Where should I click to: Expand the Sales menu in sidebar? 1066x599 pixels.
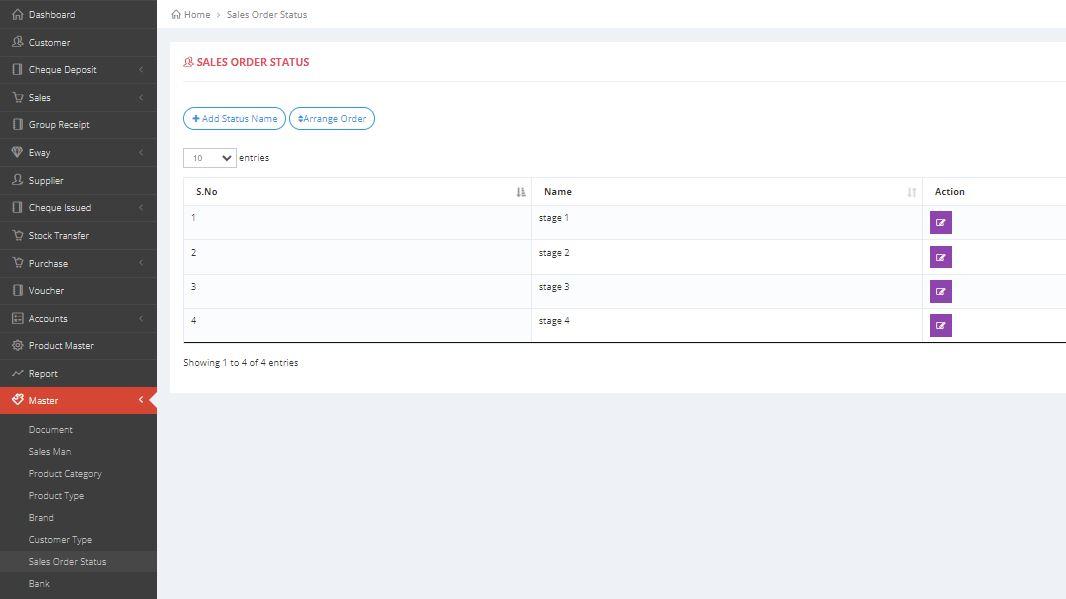pyautogui.click(x=78, y=98)
